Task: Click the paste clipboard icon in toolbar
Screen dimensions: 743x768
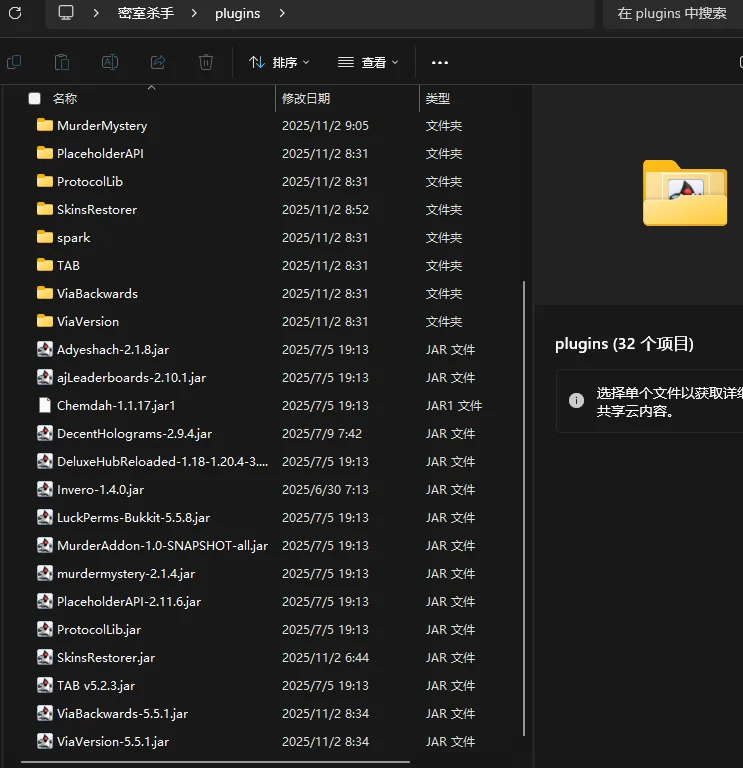Action: [x=62, y=62]
